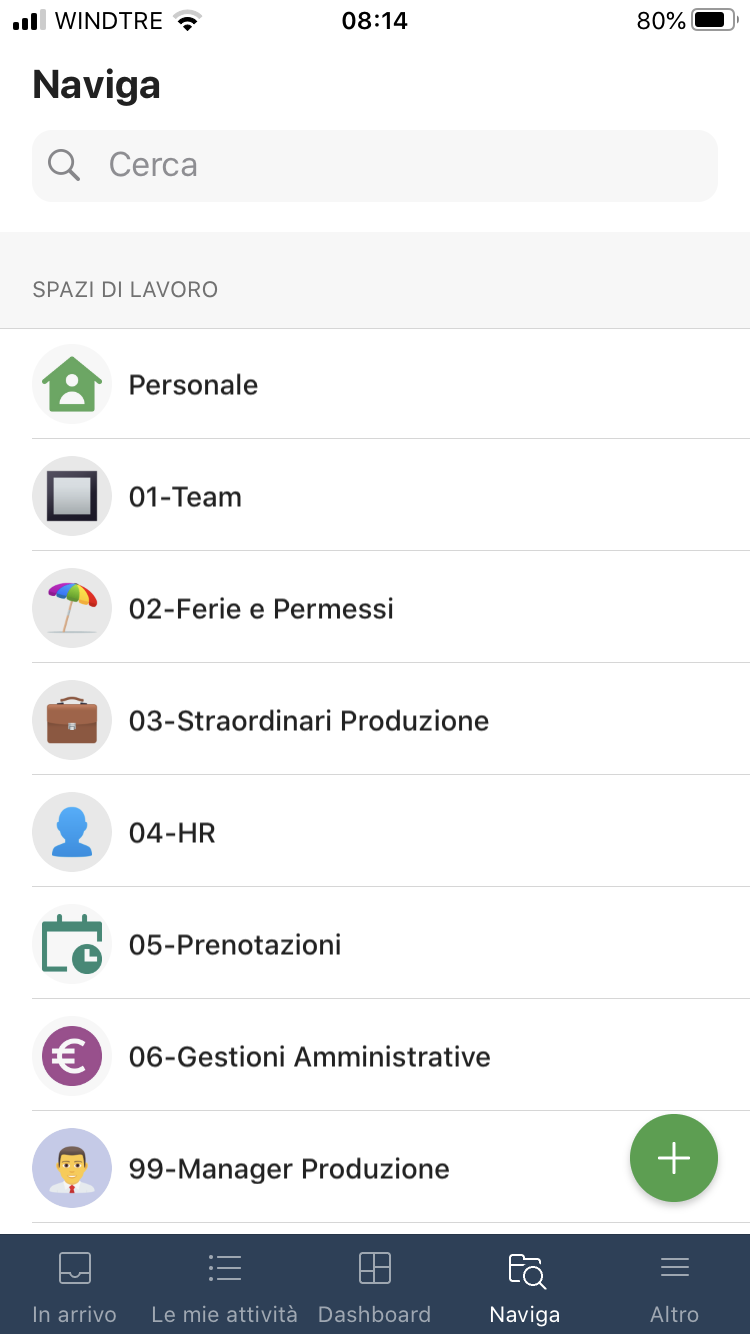Tap the calendar clock Prenotazioni icon

[72, 945]
